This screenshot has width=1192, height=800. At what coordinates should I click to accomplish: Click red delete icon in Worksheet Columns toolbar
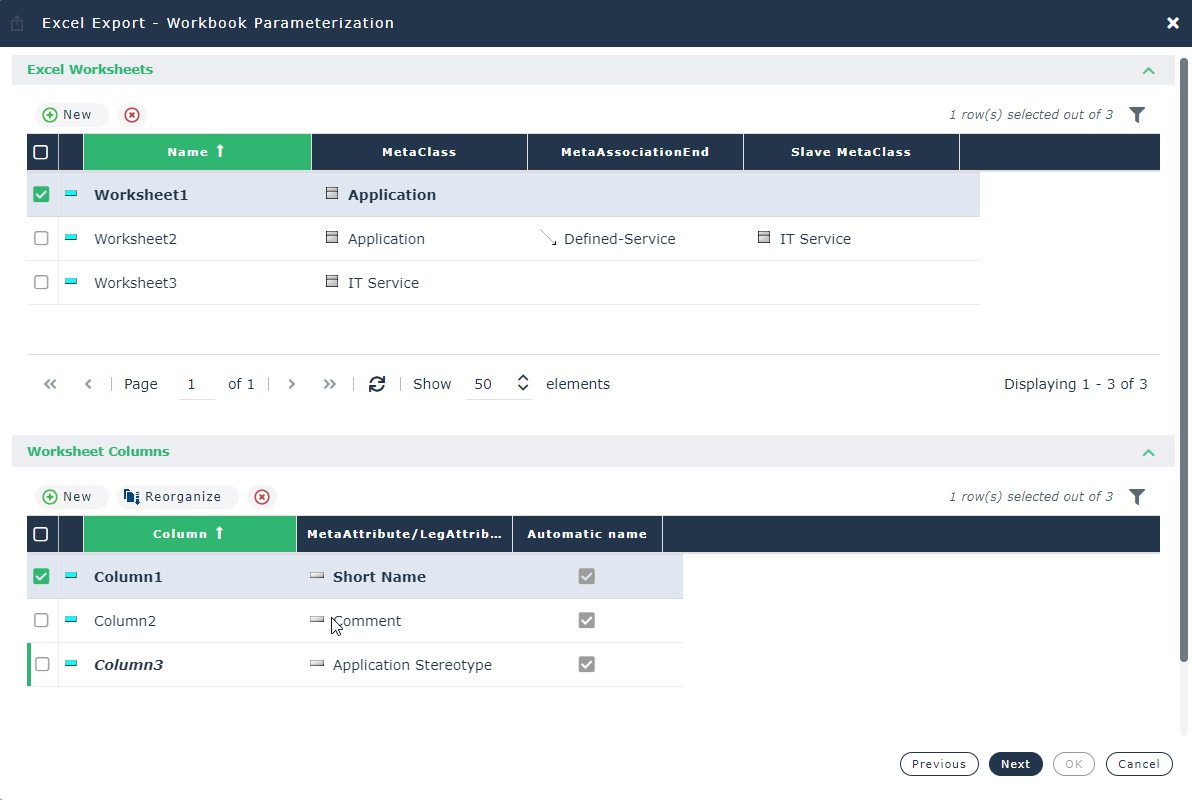tap(262, 497)
